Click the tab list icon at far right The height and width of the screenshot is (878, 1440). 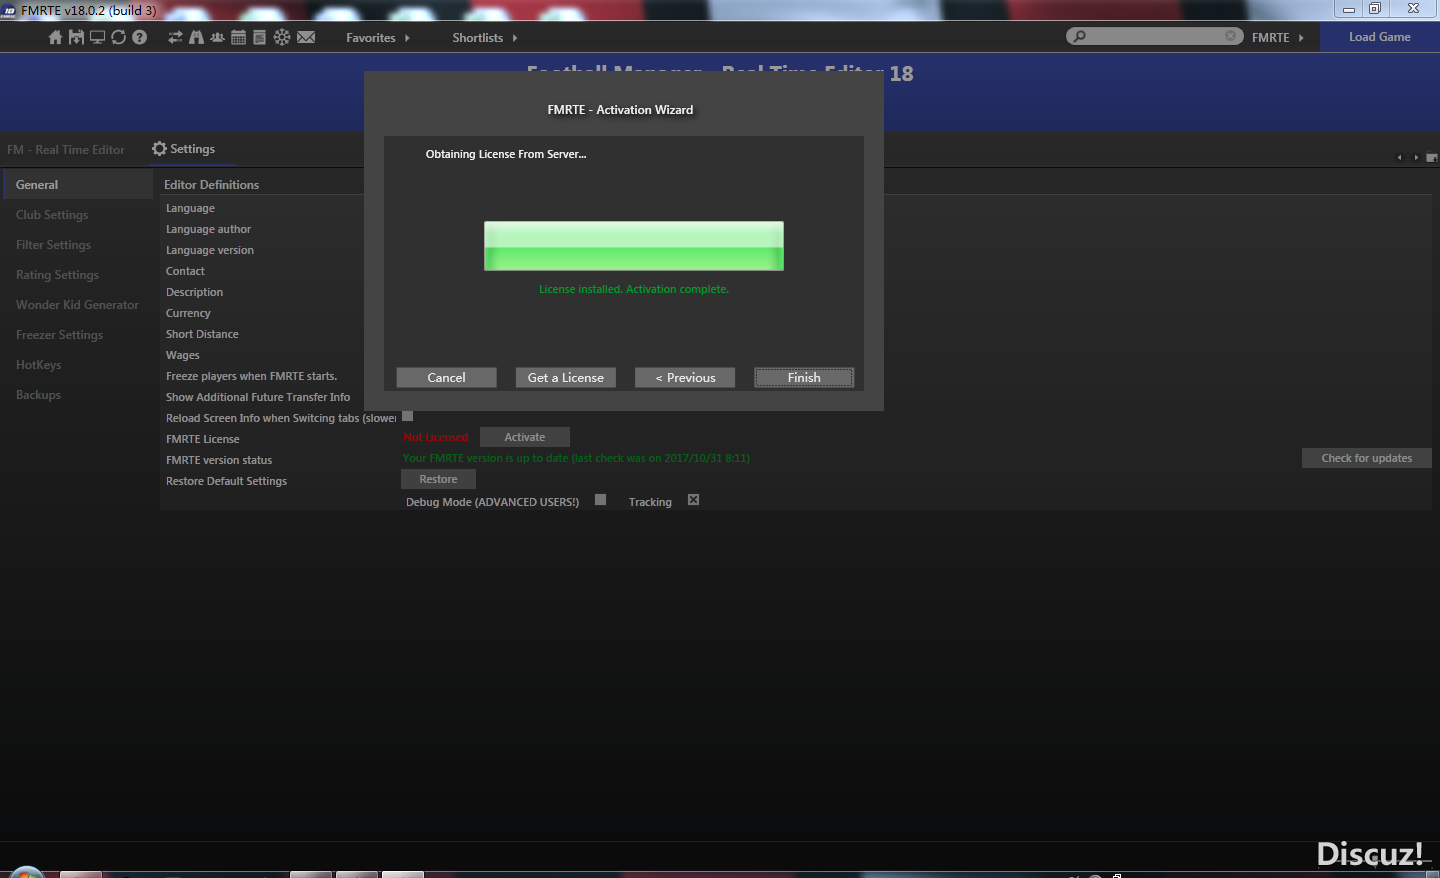coord(1431,157)
